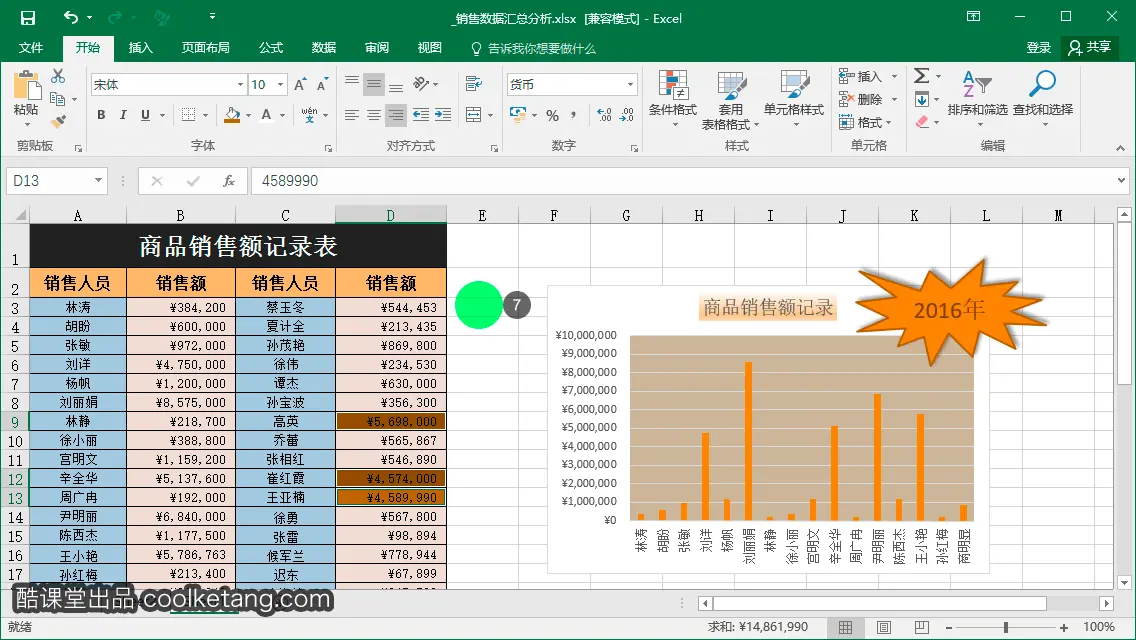Decrease font size with the smaller A icon
Screen dimensions: 1136x640
pyautogui.click(x=322, y=84)
